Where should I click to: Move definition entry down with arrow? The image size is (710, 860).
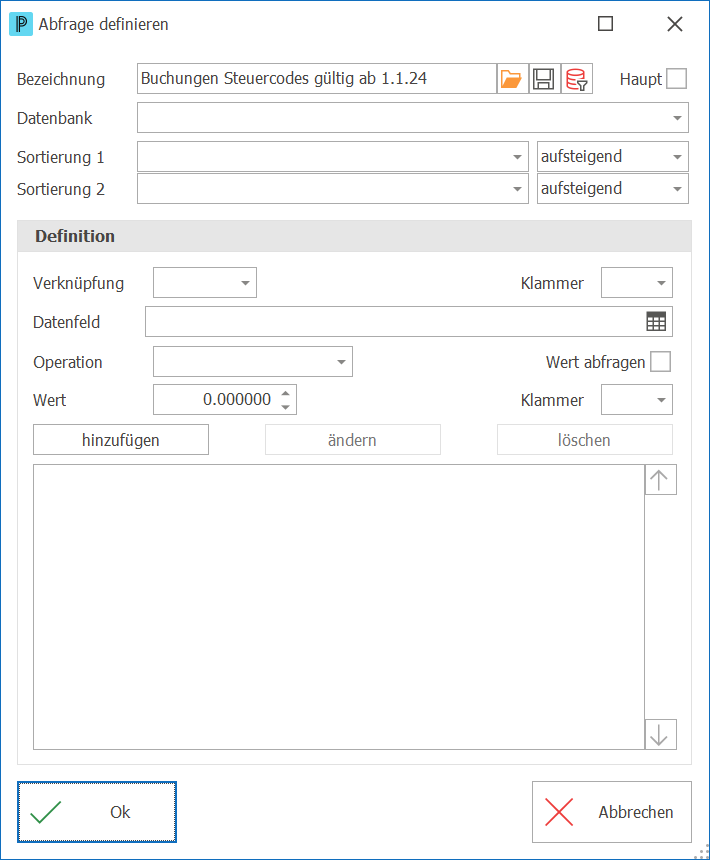[660, 734]
